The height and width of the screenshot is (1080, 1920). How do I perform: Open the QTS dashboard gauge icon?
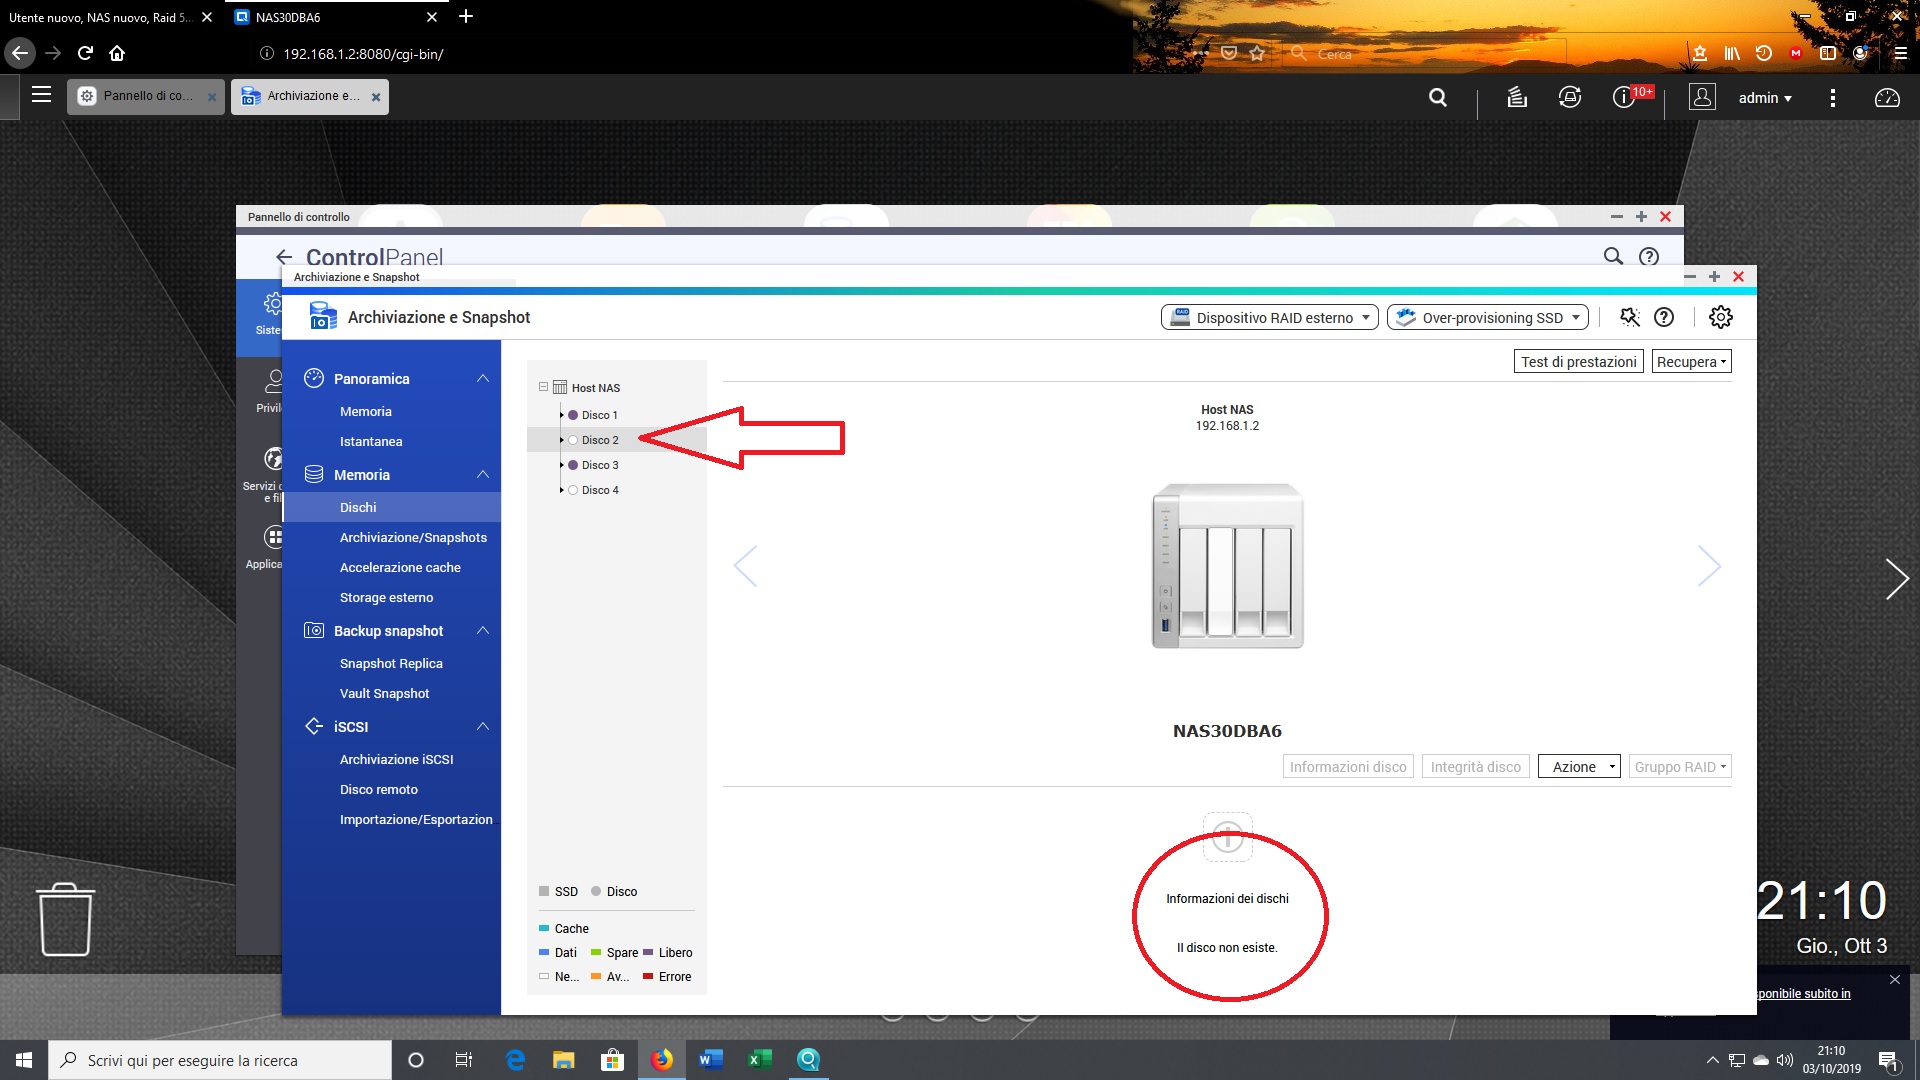[x=1887, y=97]
